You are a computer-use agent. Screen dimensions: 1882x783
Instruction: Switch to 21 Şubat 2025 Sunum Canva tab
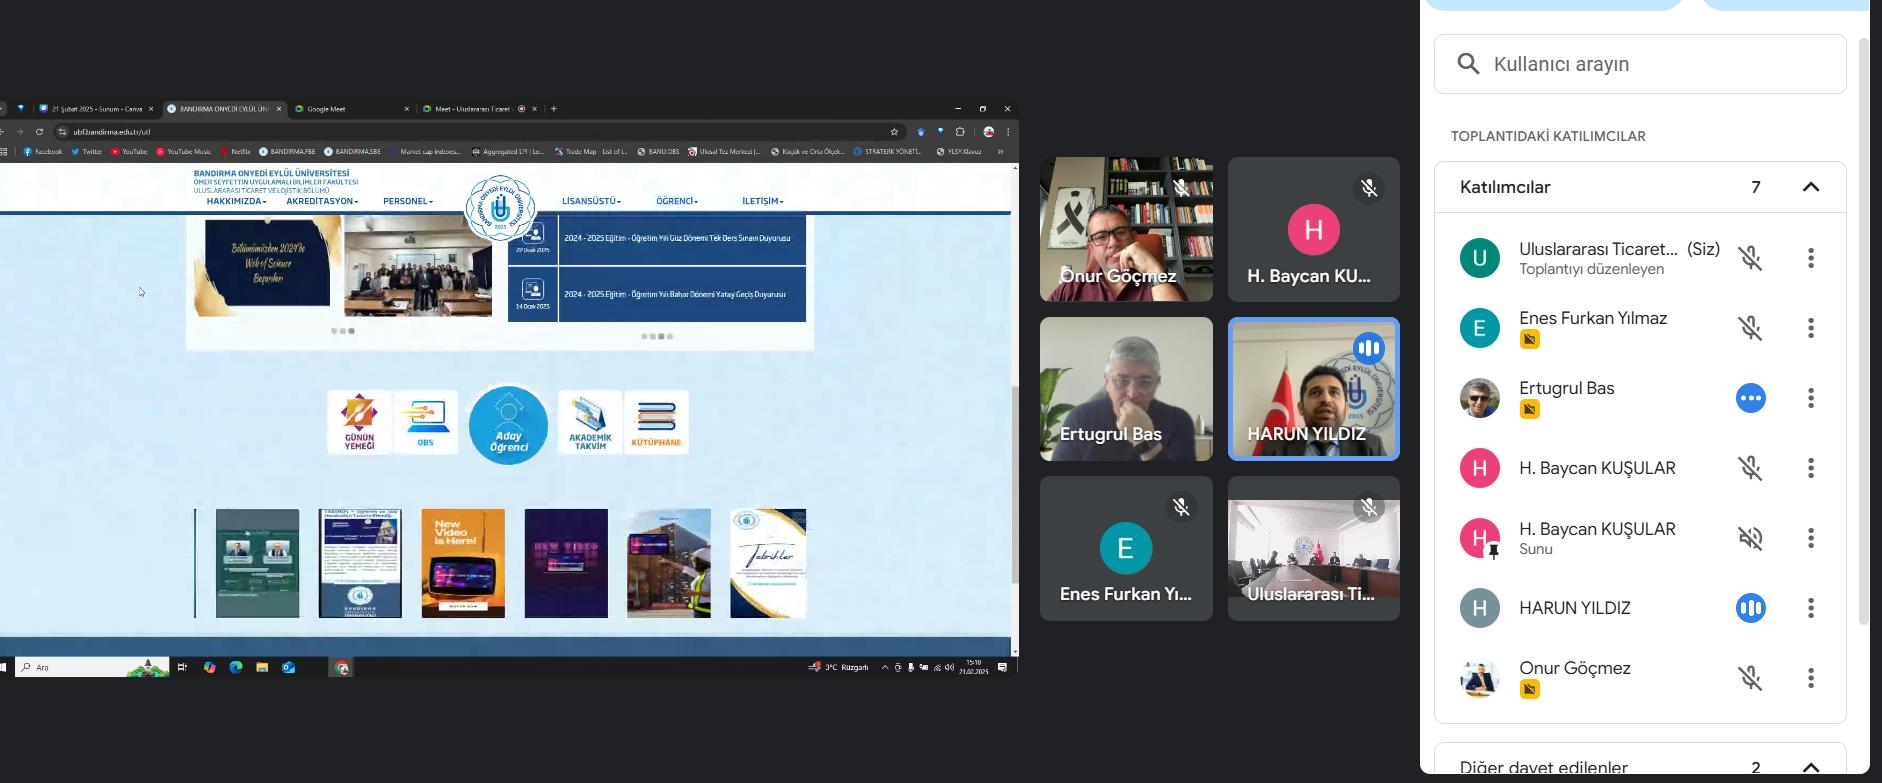[96, 108]
